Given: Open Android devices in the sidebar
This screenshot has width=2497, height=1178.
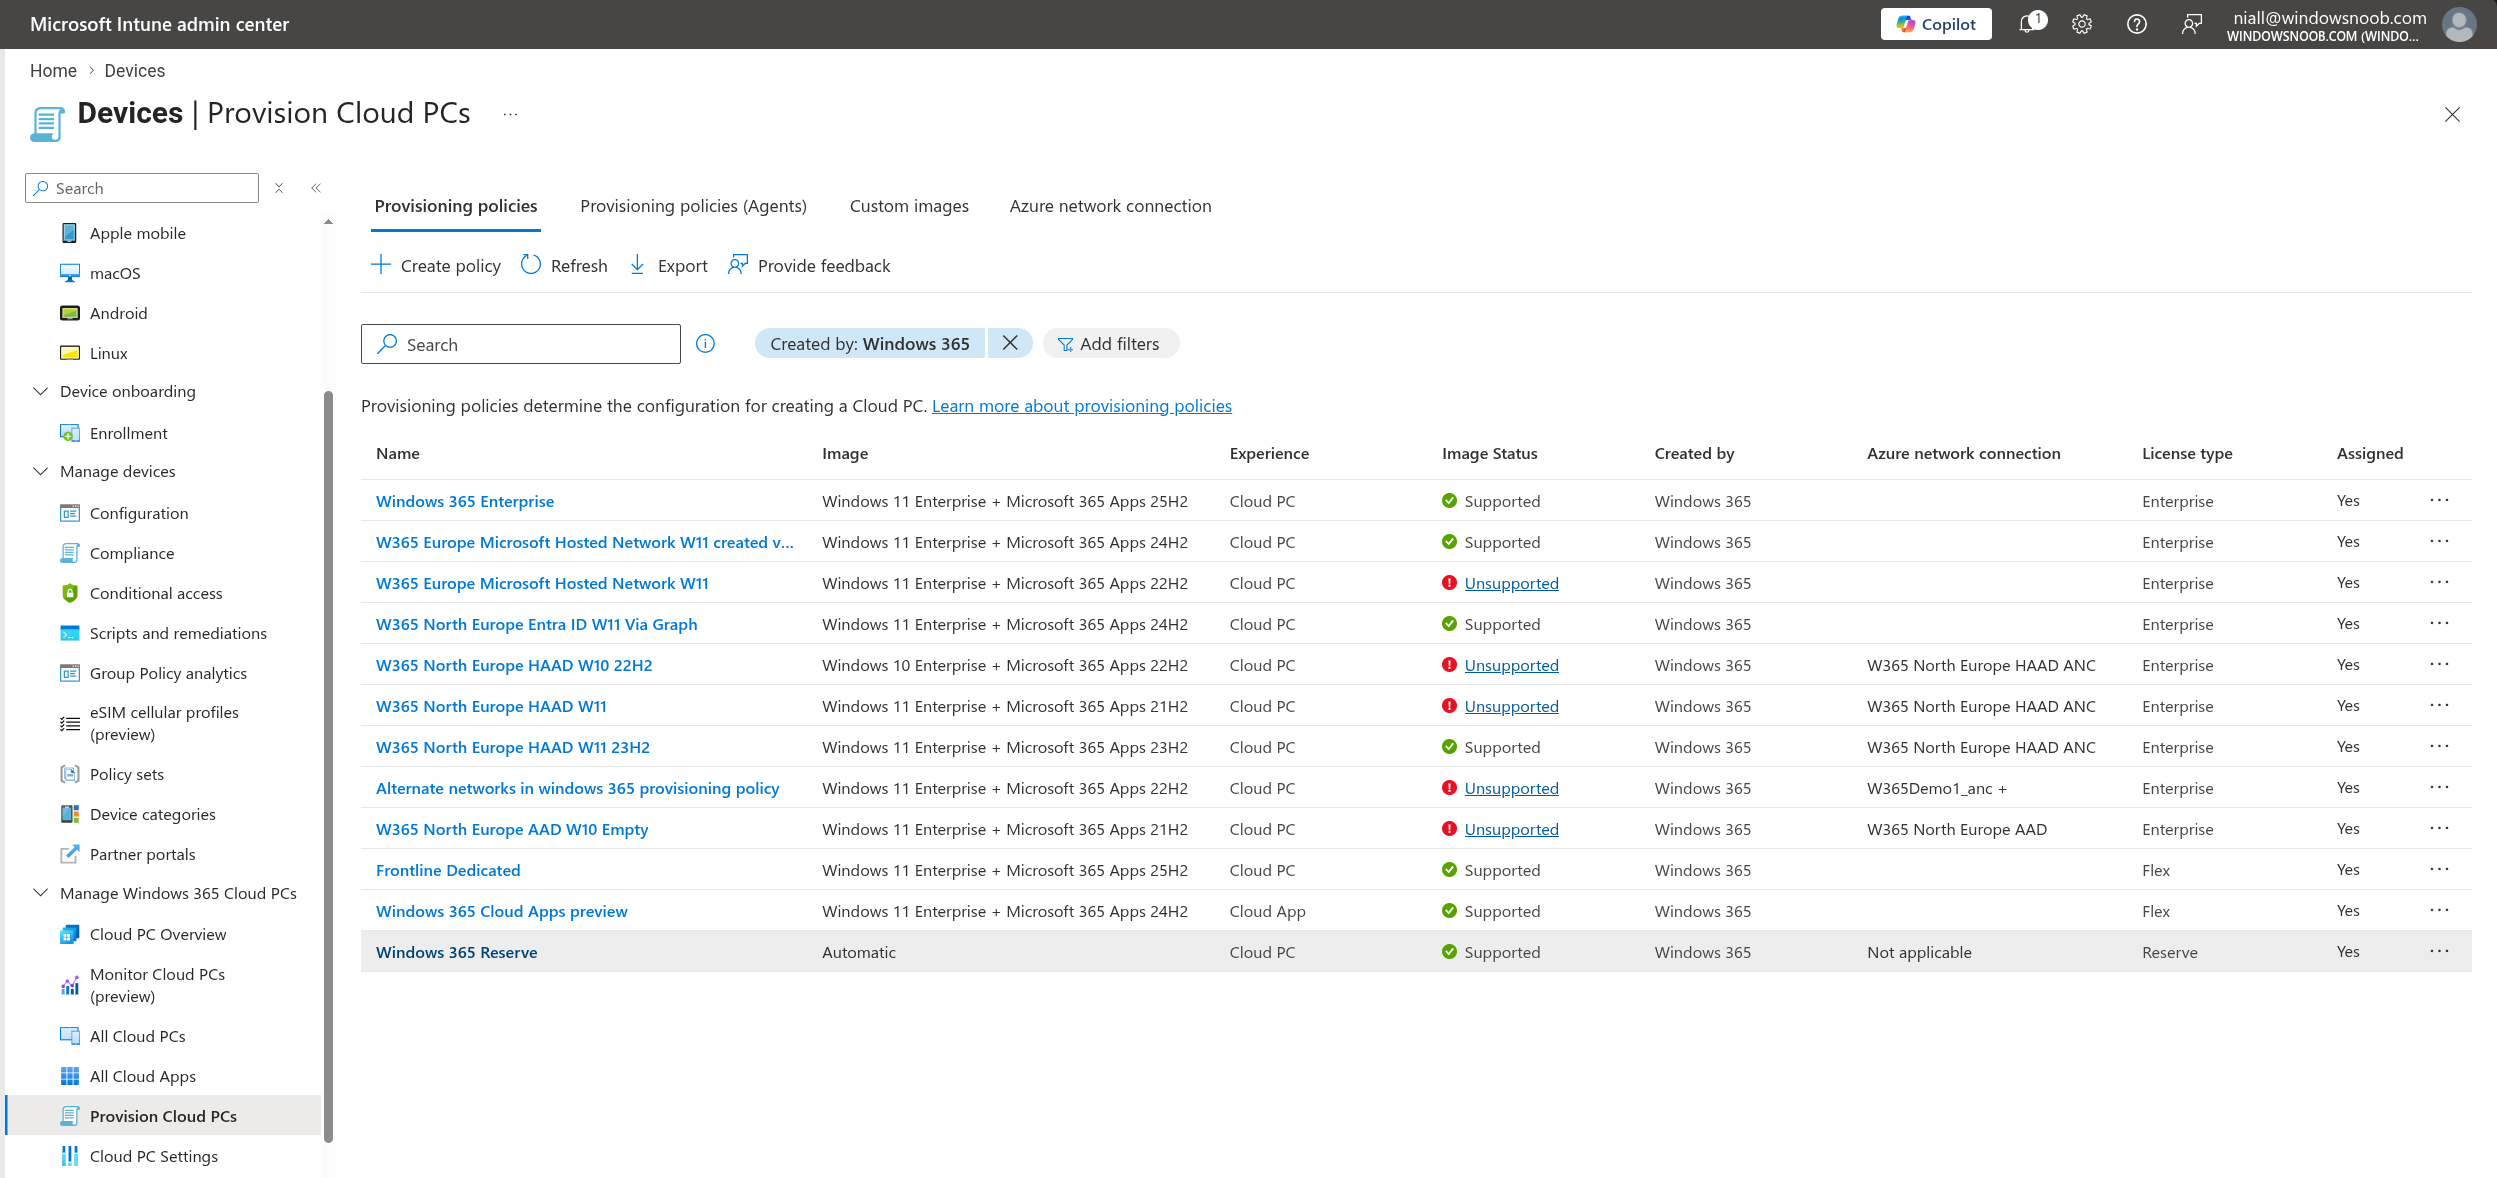Looking at the screenshot, I should pyautogui.click(x=118, y=313).
